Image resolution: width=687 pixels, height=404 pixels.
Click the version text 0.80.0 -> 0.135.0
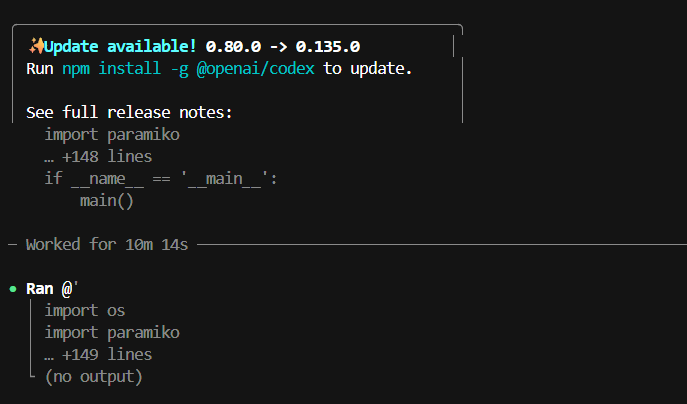[283, 46]
